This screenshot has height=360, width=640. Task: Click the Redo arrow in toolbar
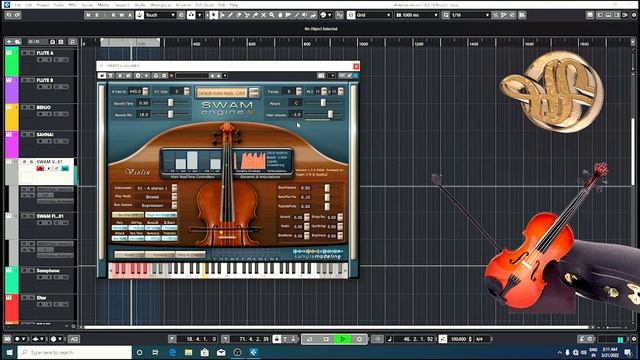tap(17, 15)
